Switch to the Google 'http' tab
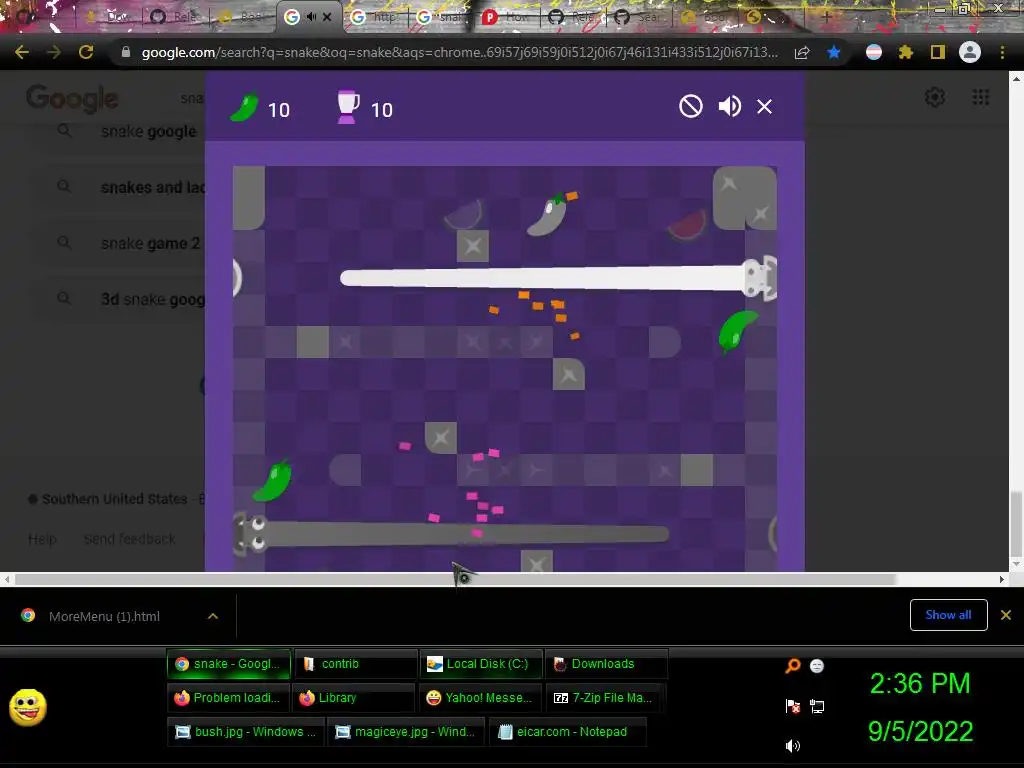 coord(376,17)
